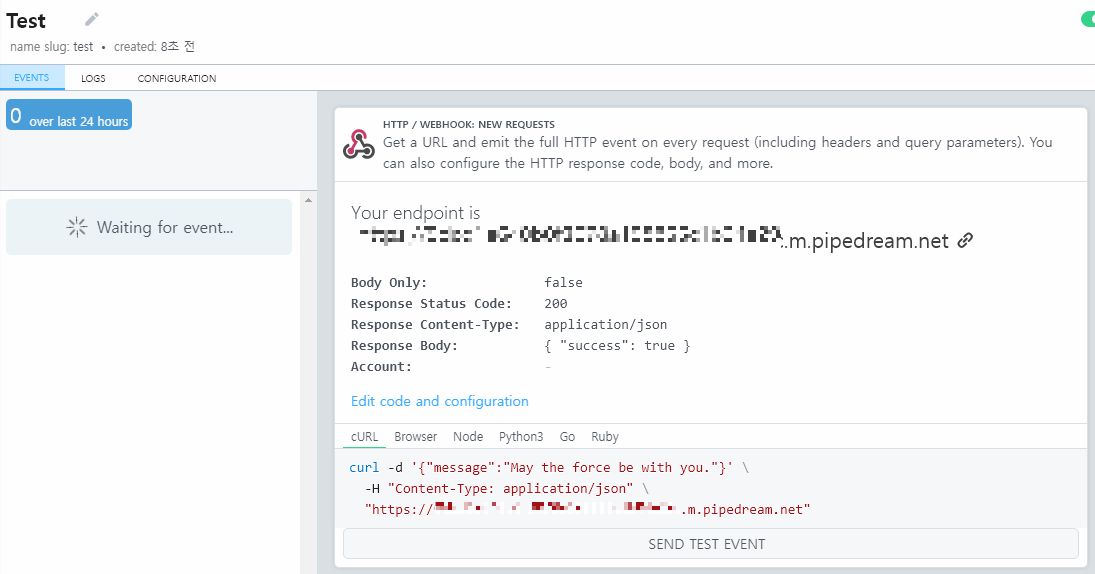Select the Python3 code tab

point(521,436)
